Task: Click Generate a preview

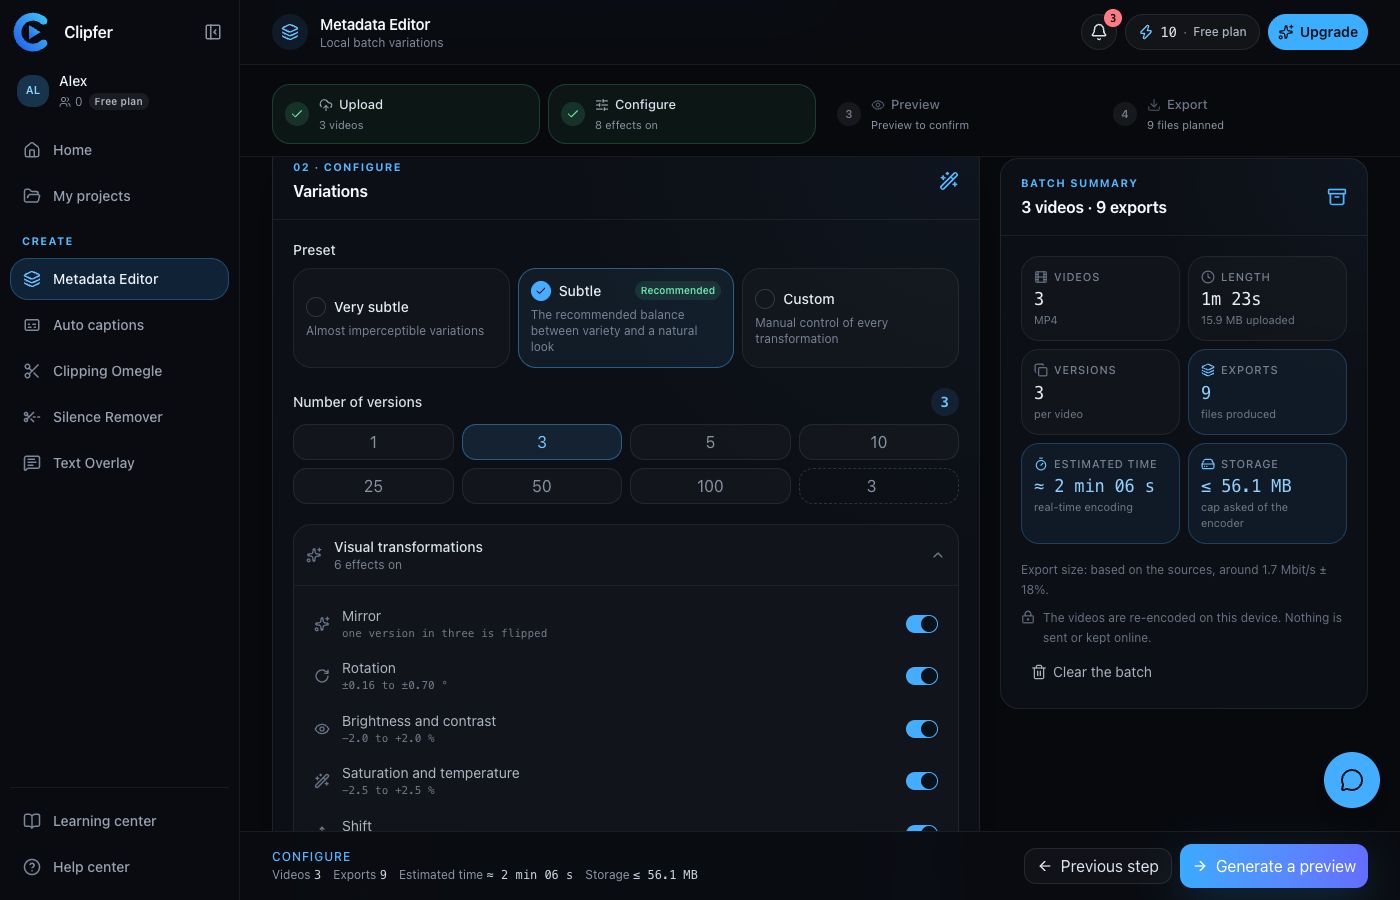Action: pyautogui.click(x=1274, y=866)
